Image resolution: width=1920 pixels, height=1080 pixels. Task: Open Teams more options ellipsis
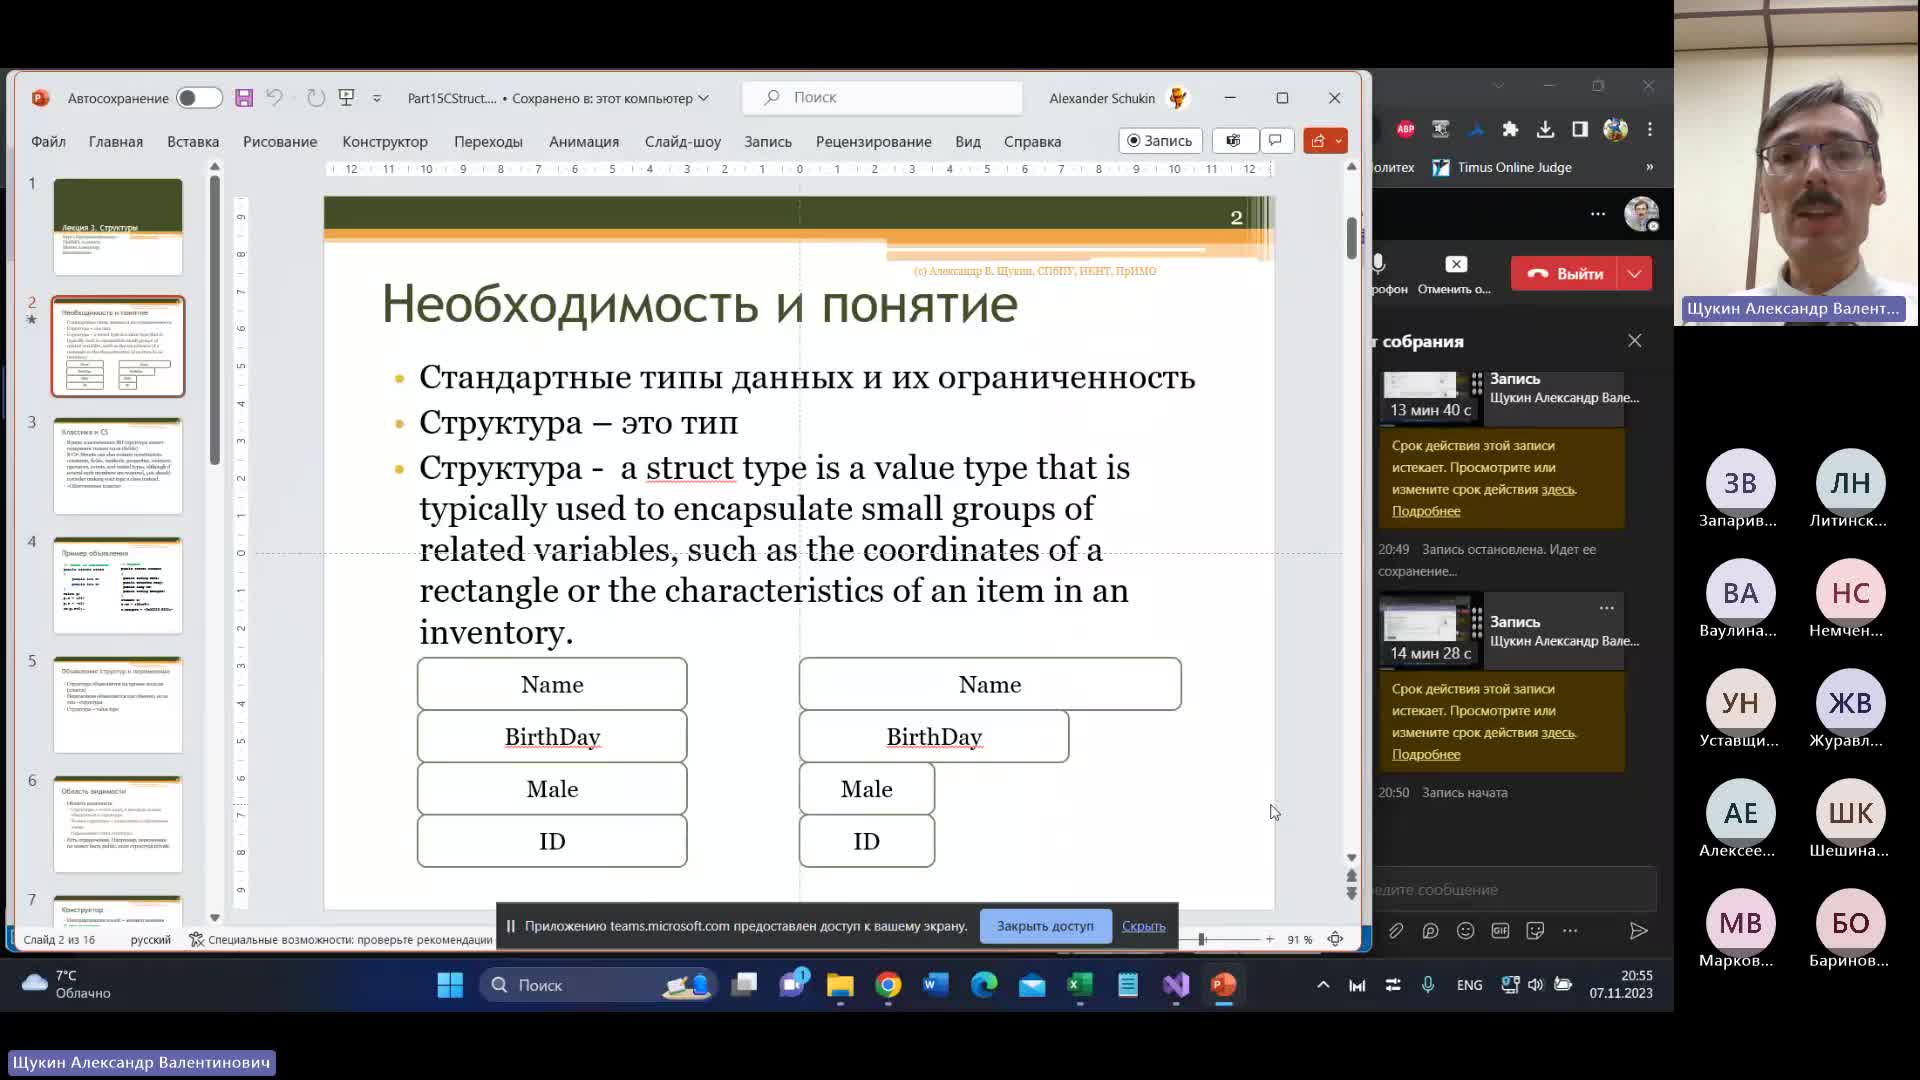(x=1598, y=213)
